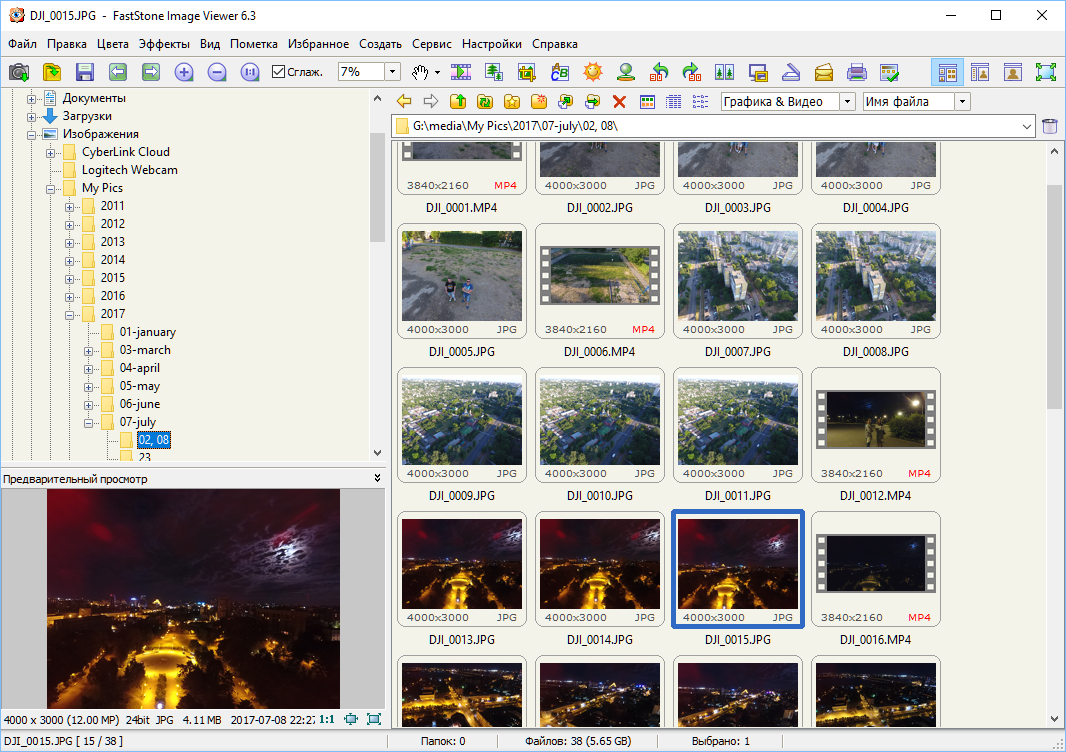Click the email envelope icon
This screenshot has height=752, width=1066.
click(x=823, y=72)
